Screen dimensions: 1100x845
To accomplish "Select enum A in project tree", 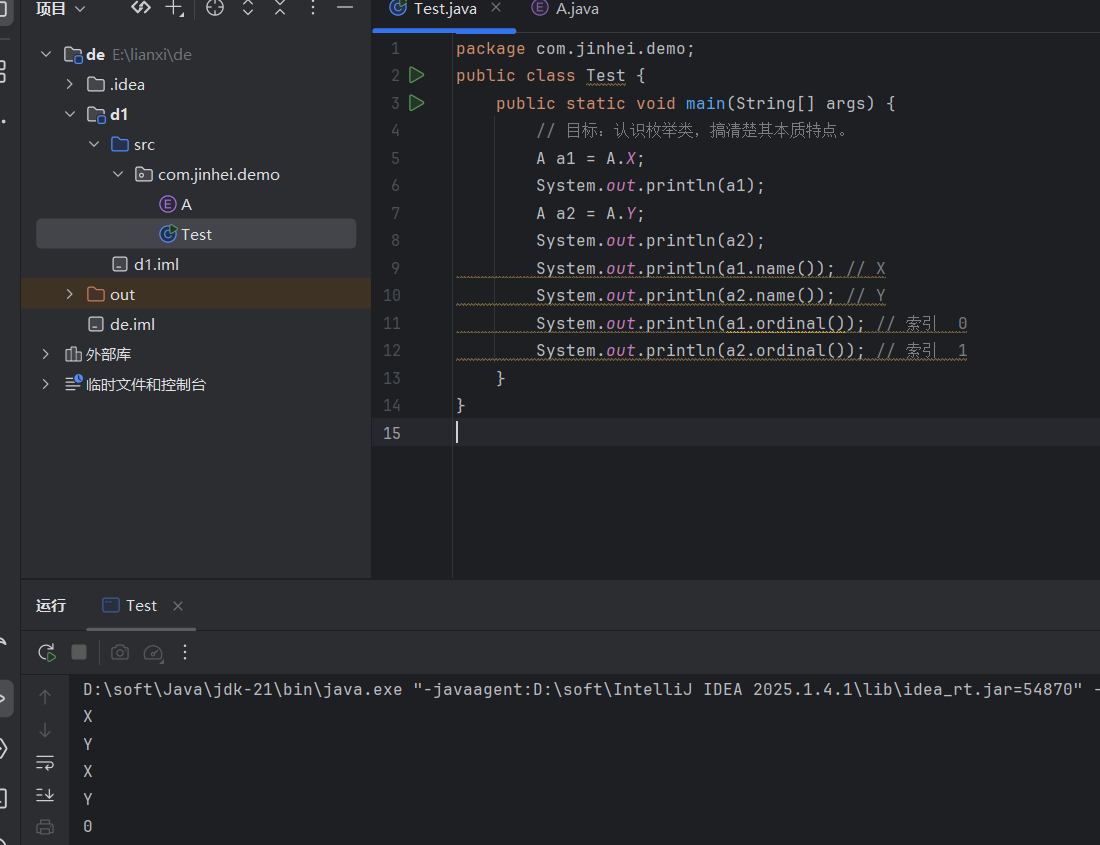I will (176, 205).
